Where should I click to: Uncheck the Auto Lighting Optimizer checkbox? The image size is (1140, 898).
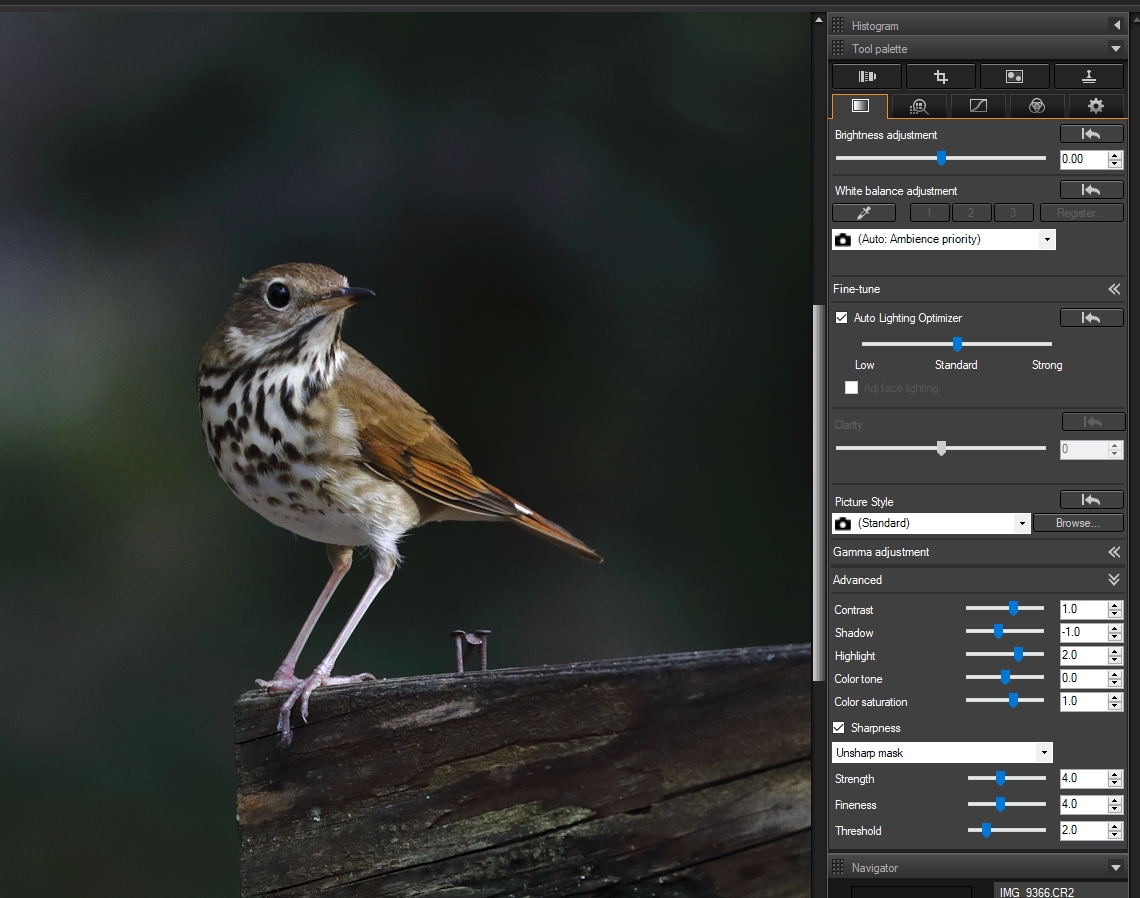coord(841,318)
